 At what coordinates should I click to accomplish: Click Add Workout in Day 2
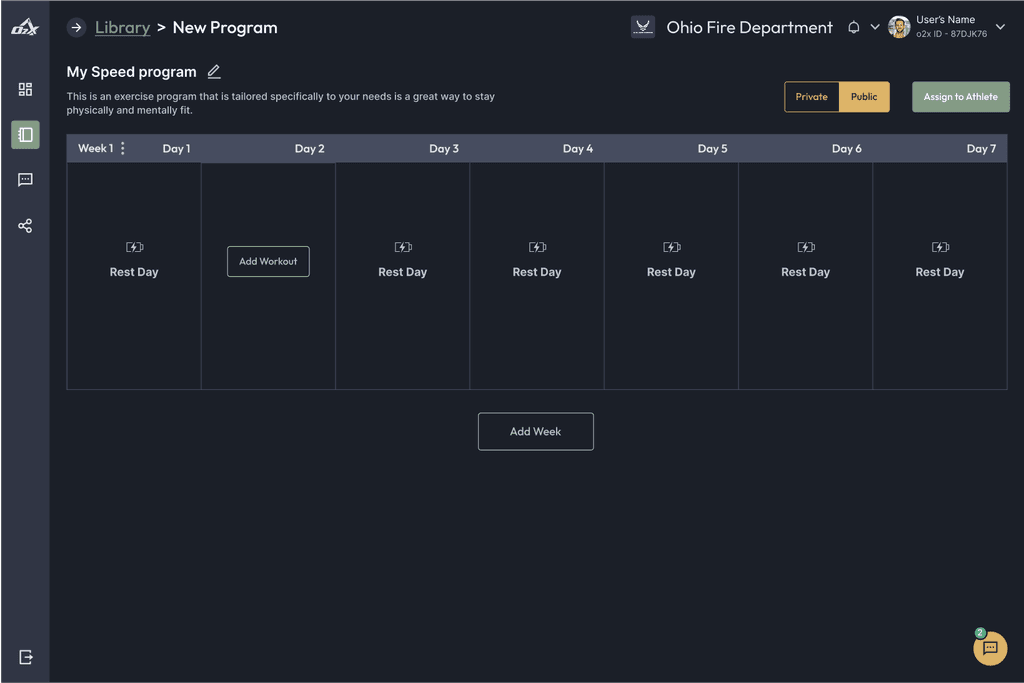(x=268, y=261)
